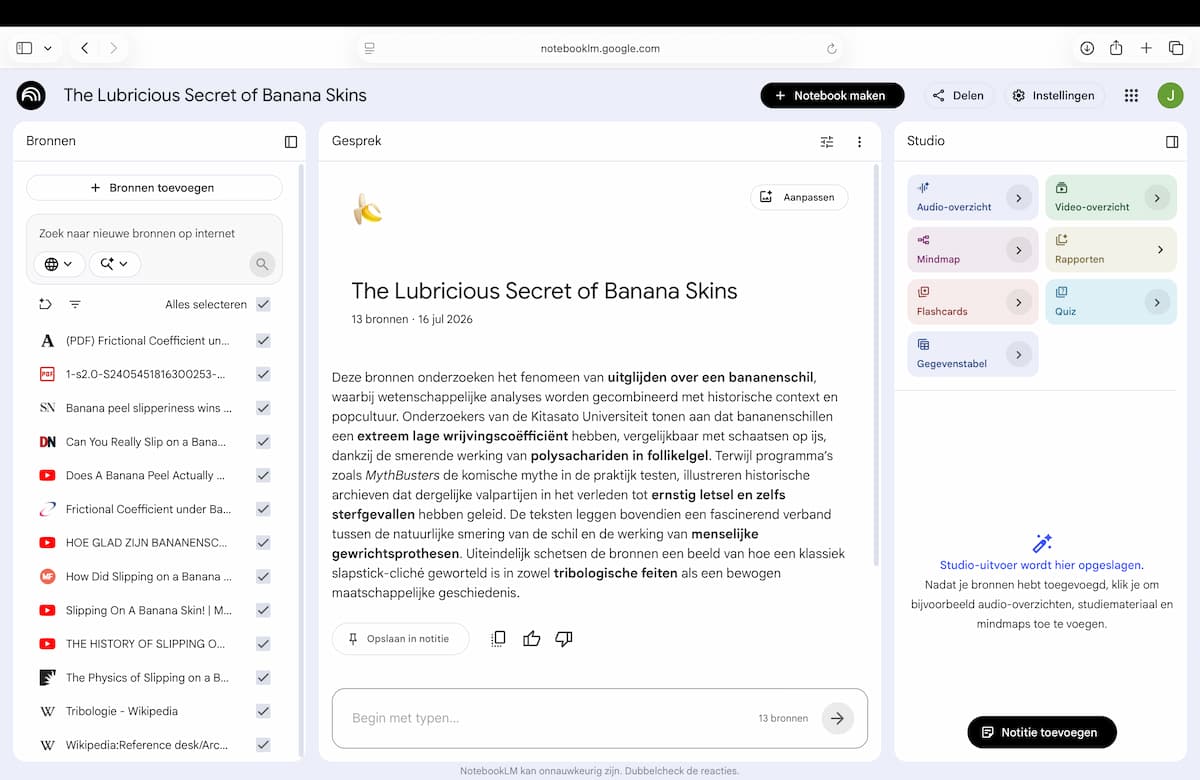This screenshot has width=1200, height=780.
Task: Collapse the Studio panel icon
Action: [x=1172, y=142]
